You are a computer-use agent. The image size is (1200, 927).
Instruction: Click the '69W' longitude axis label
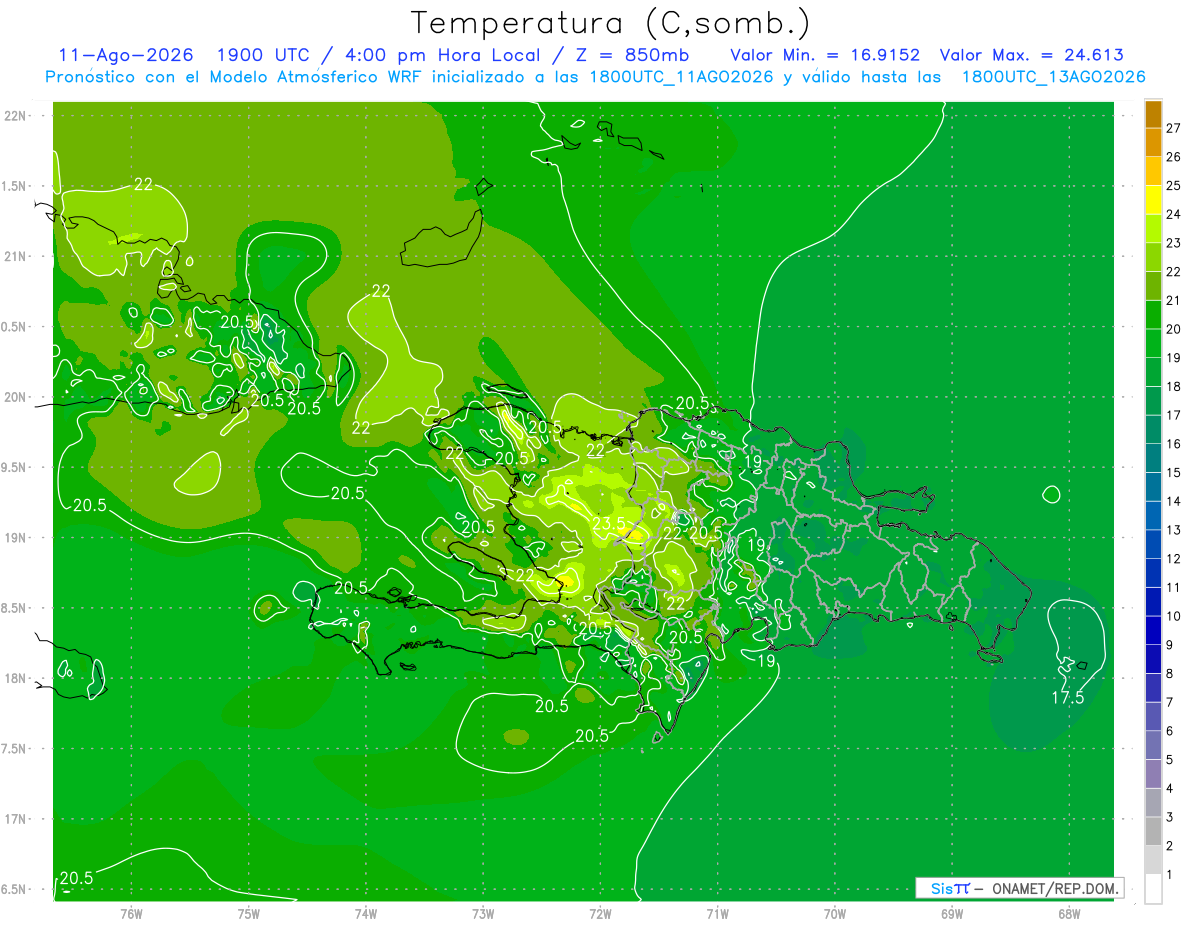tap(952, 913)
